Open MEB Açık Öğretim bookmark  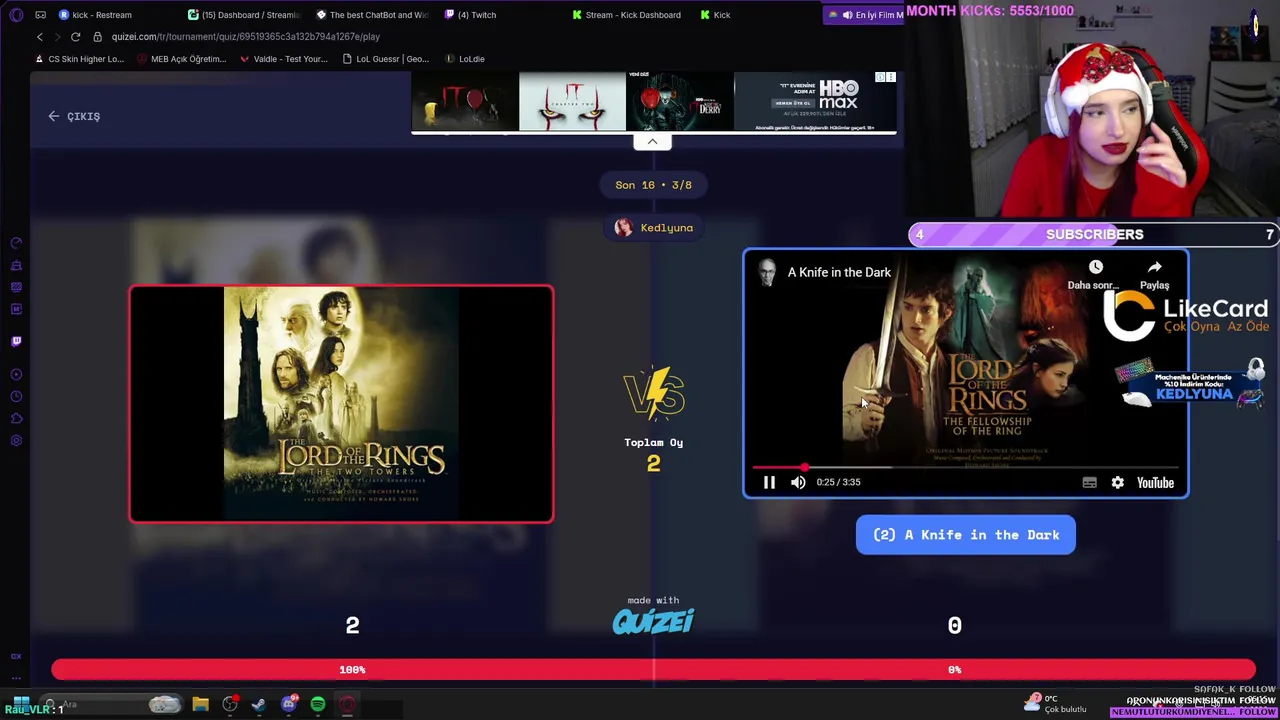tap(181, 59)
